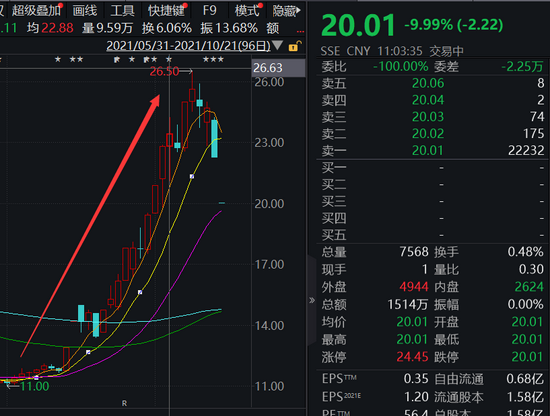The height and width of the screenshot is (416, 550).
Task: Click the 买五 bid row
Action: pyautogui.click(x=433, y=235)
